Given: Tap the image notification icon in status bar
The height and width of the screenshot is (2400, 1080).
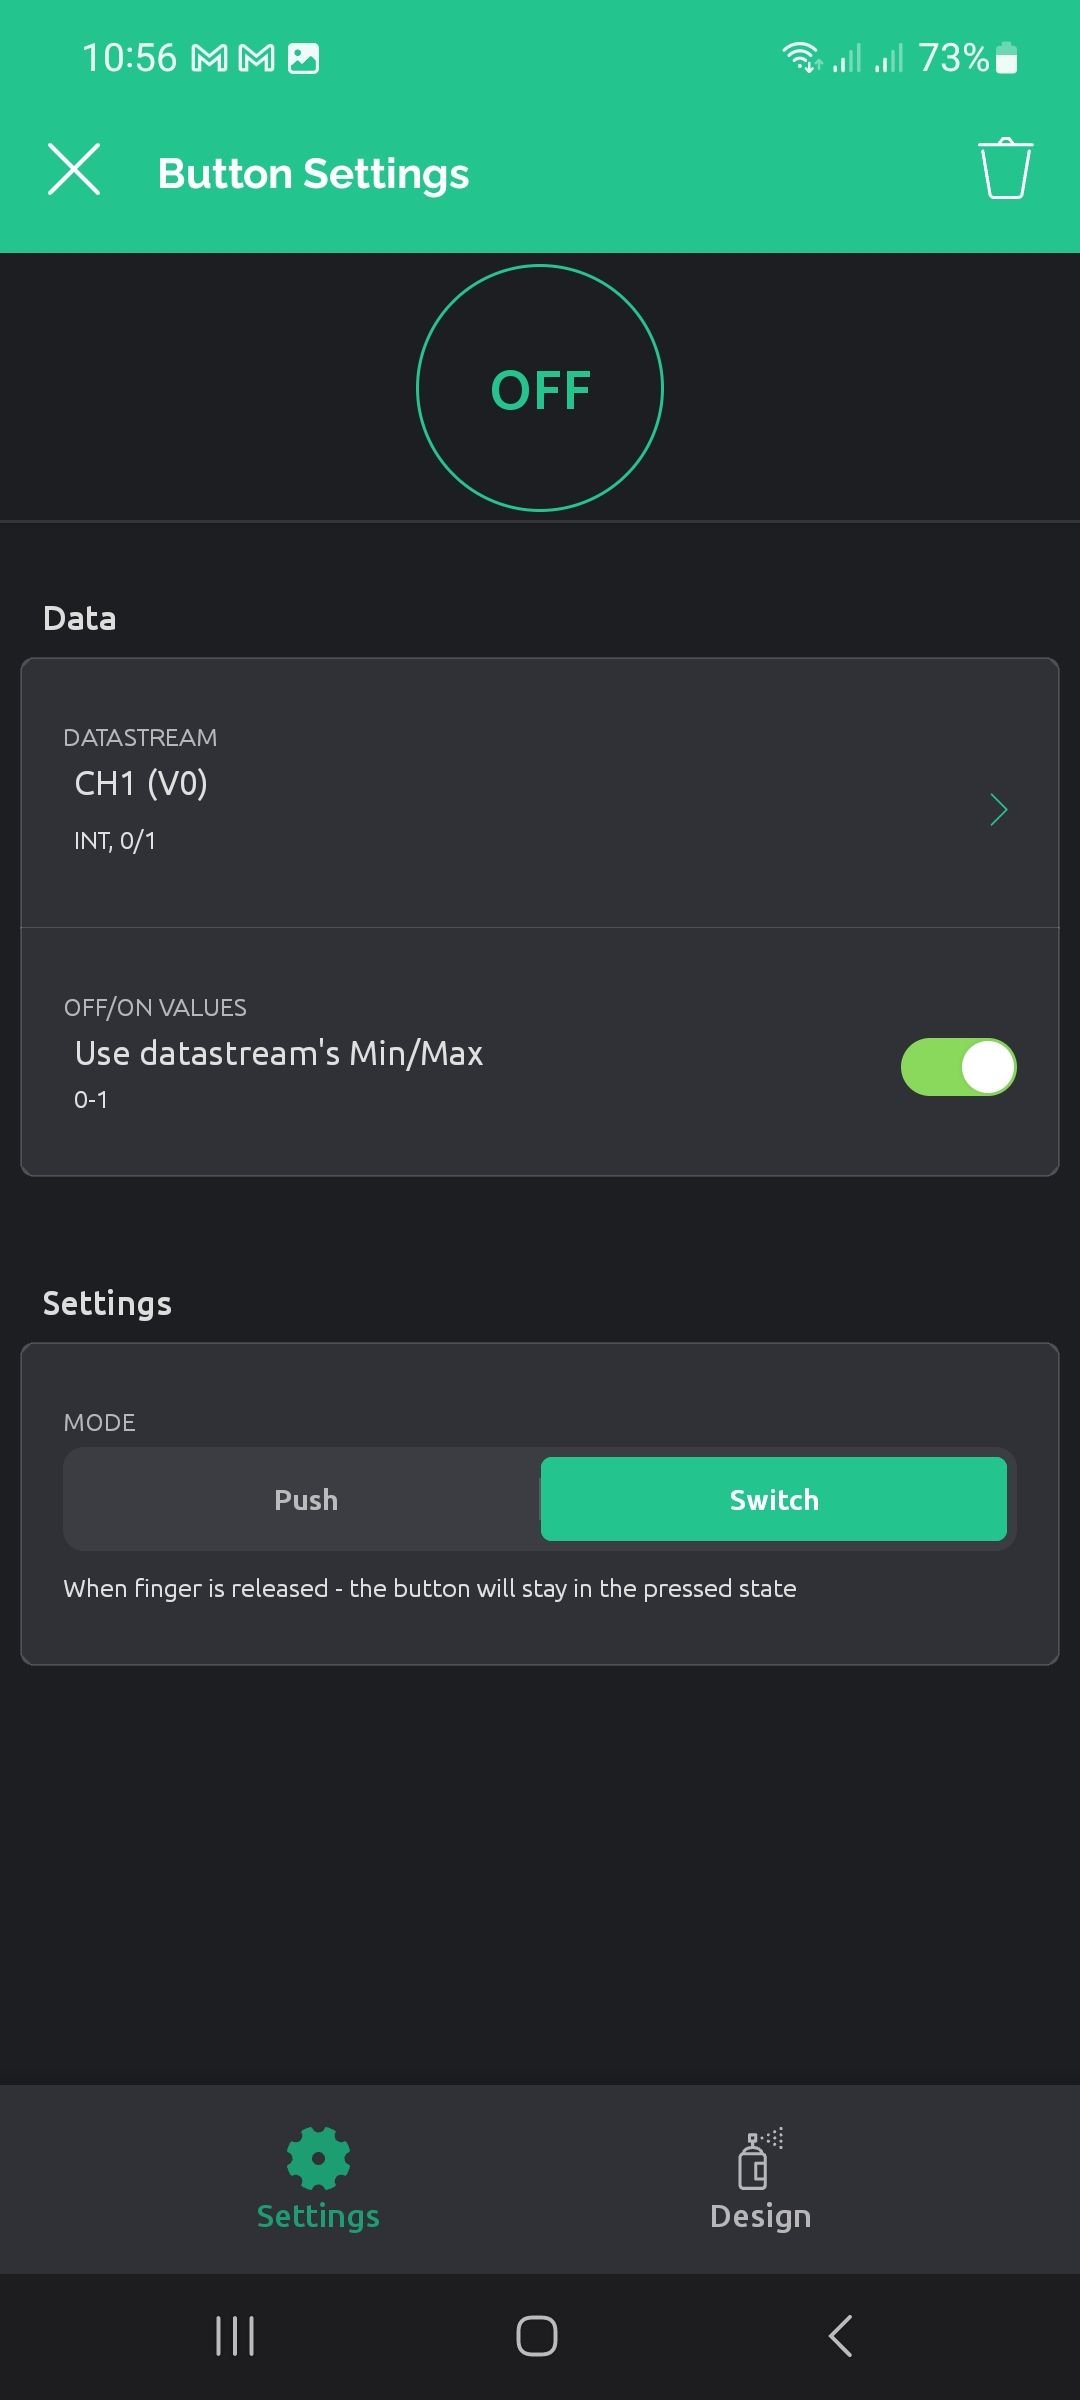Looking at the screenshot, I should click(x=303, y=59).
